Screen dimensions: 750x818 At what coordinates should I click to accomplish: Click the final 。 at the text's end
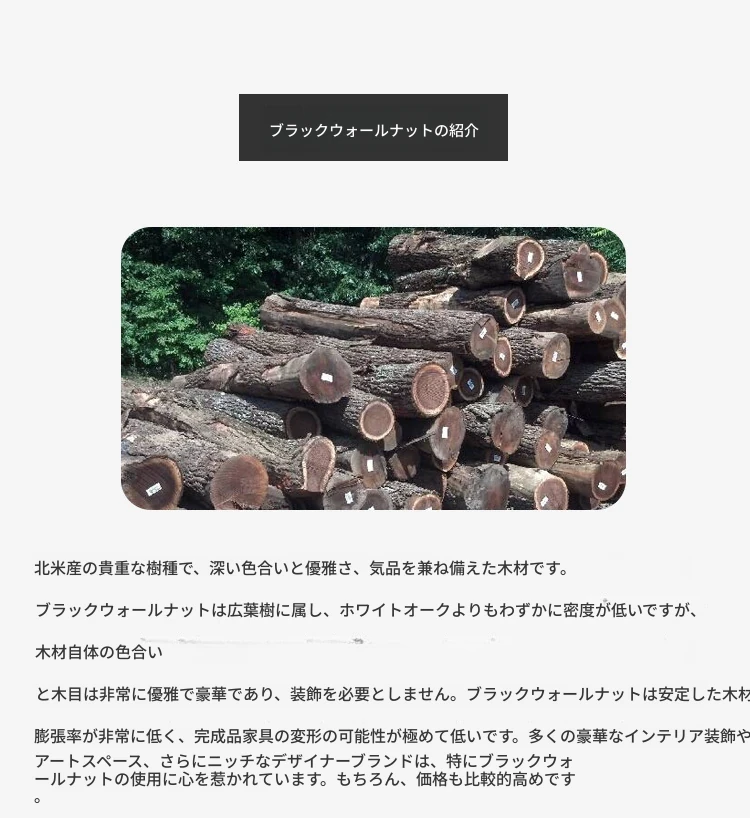coord(38,799)
